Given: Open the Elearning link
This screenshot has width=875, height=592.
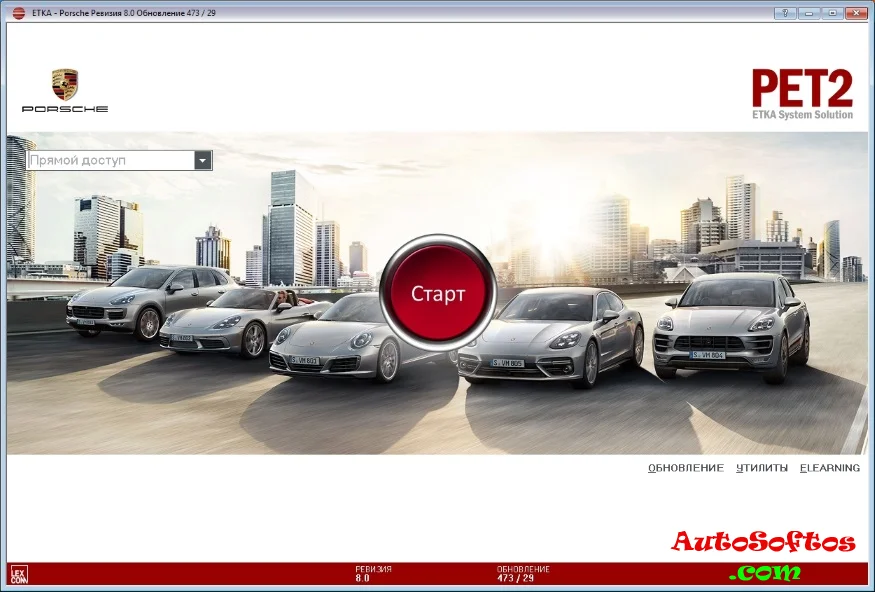Looking at the screenshot, I should pyautogui.click(x=829, y=468).
